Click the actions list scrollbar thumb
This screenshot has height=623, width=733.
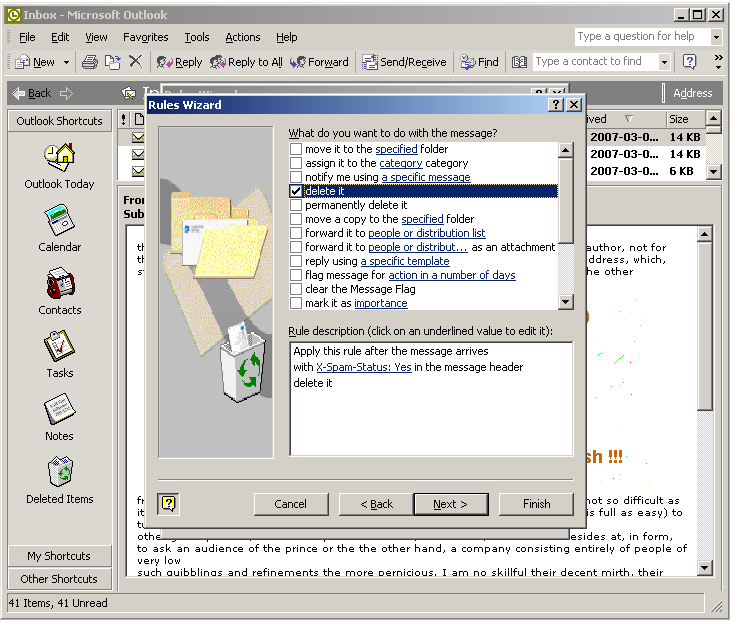[566, 201]
